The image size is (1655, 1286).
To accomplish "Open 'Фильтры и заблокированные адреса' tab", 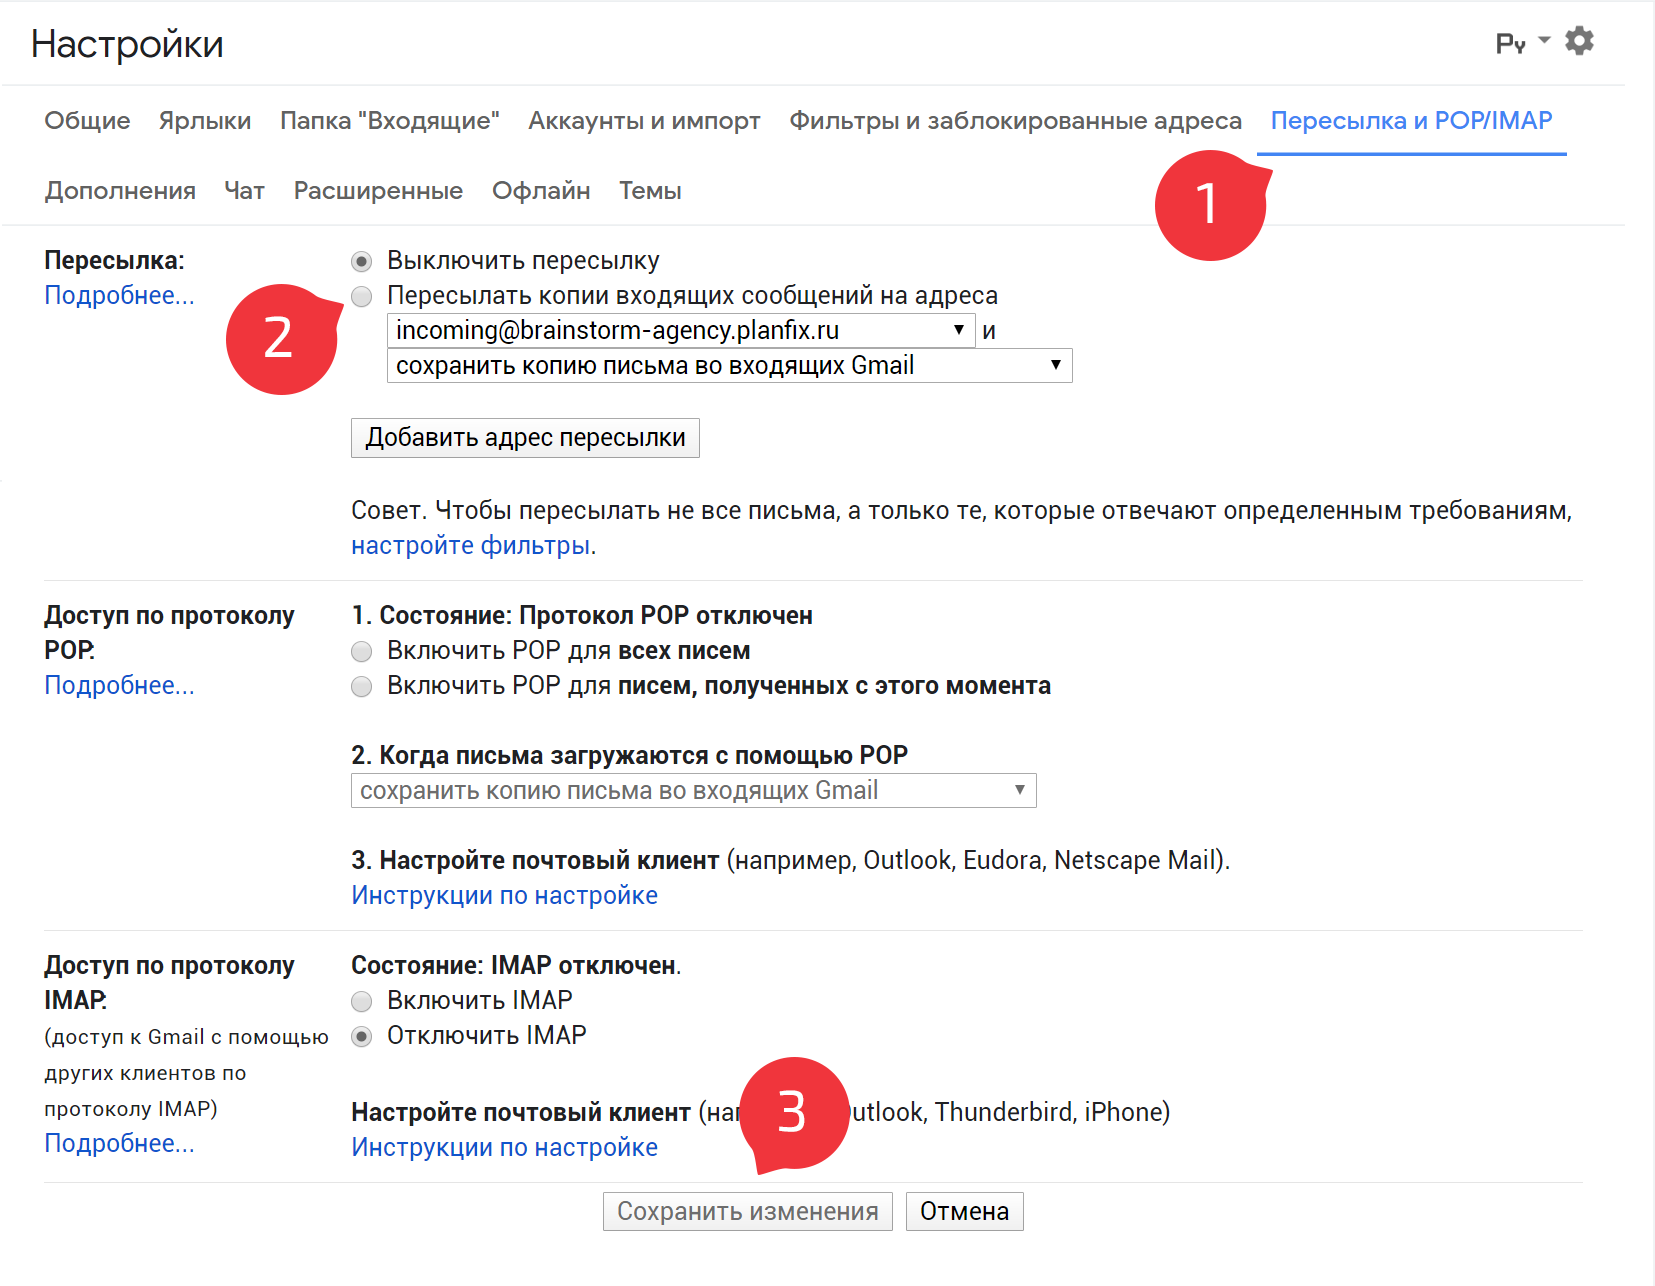I will tap(1015, 121).
